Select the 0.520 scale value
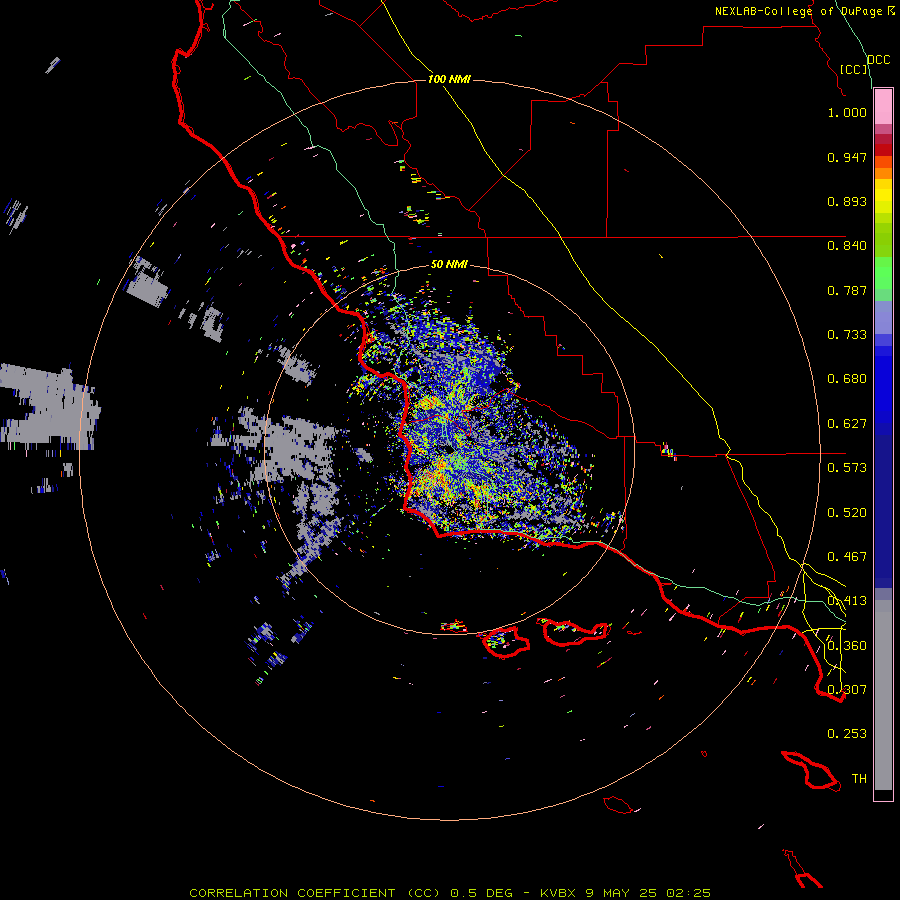 pyautogui.click(x=847, y=513)
